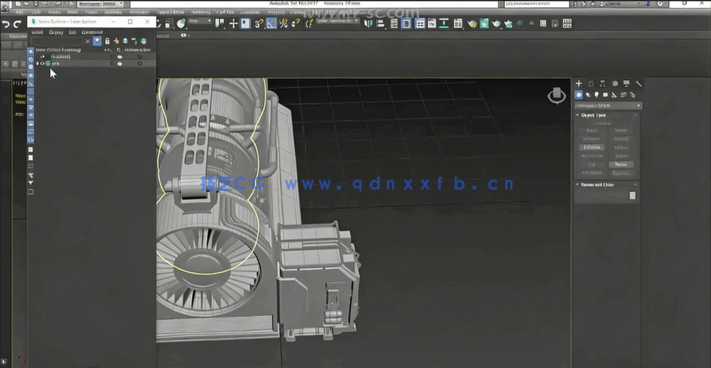The height and width of the screenshot is (368, 711).
Task: Click the Align tool icon
Action: (381, 24)
